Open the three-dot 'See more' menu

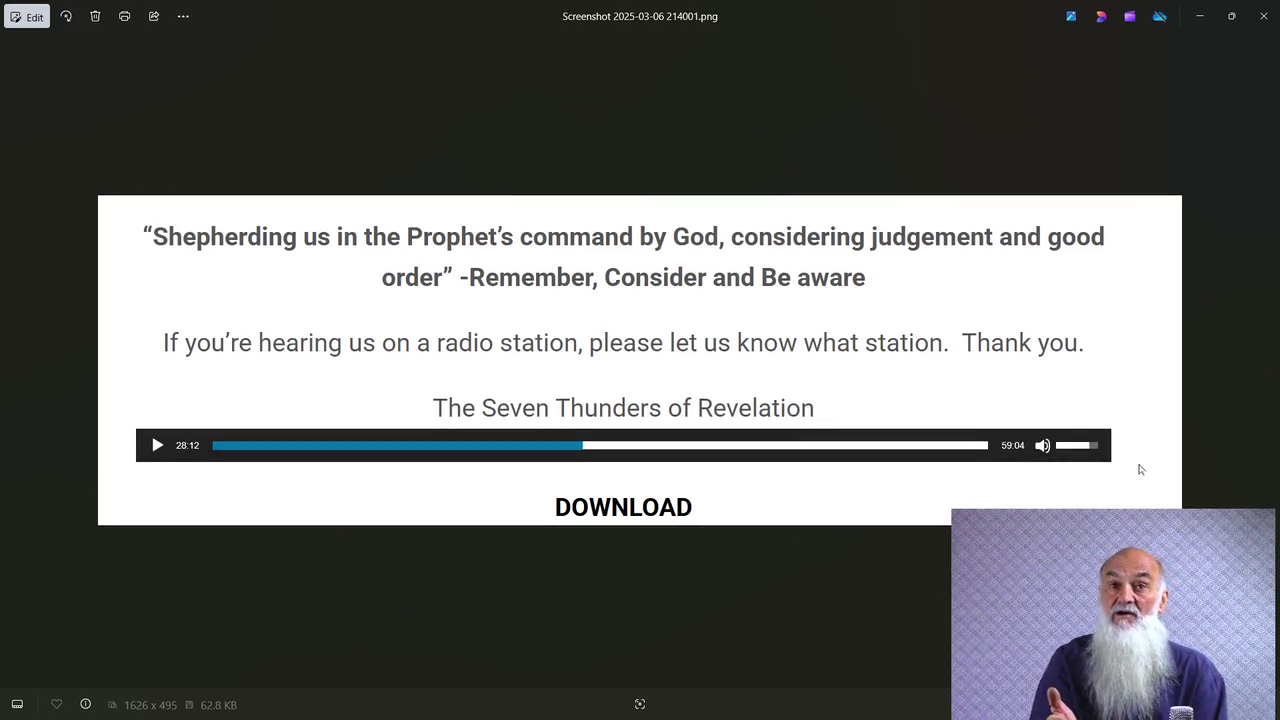tap(183, 17)
